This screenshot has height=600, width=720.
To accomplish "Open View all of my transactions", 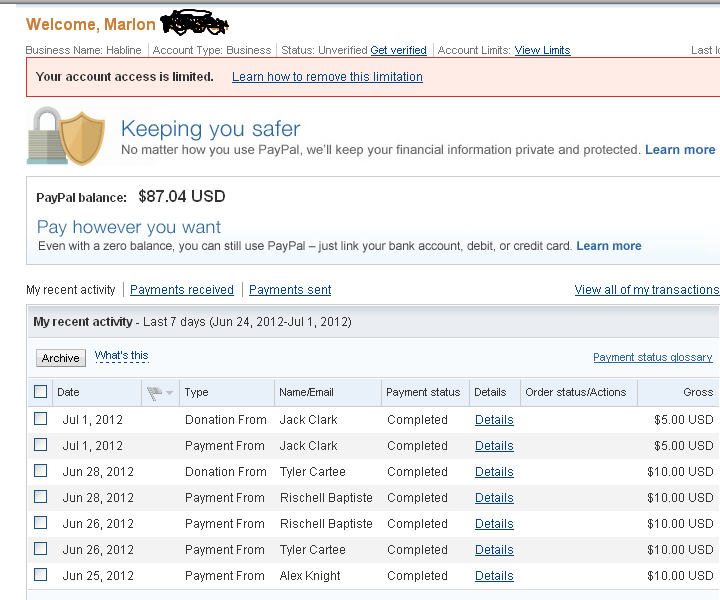I will (647, 290).
